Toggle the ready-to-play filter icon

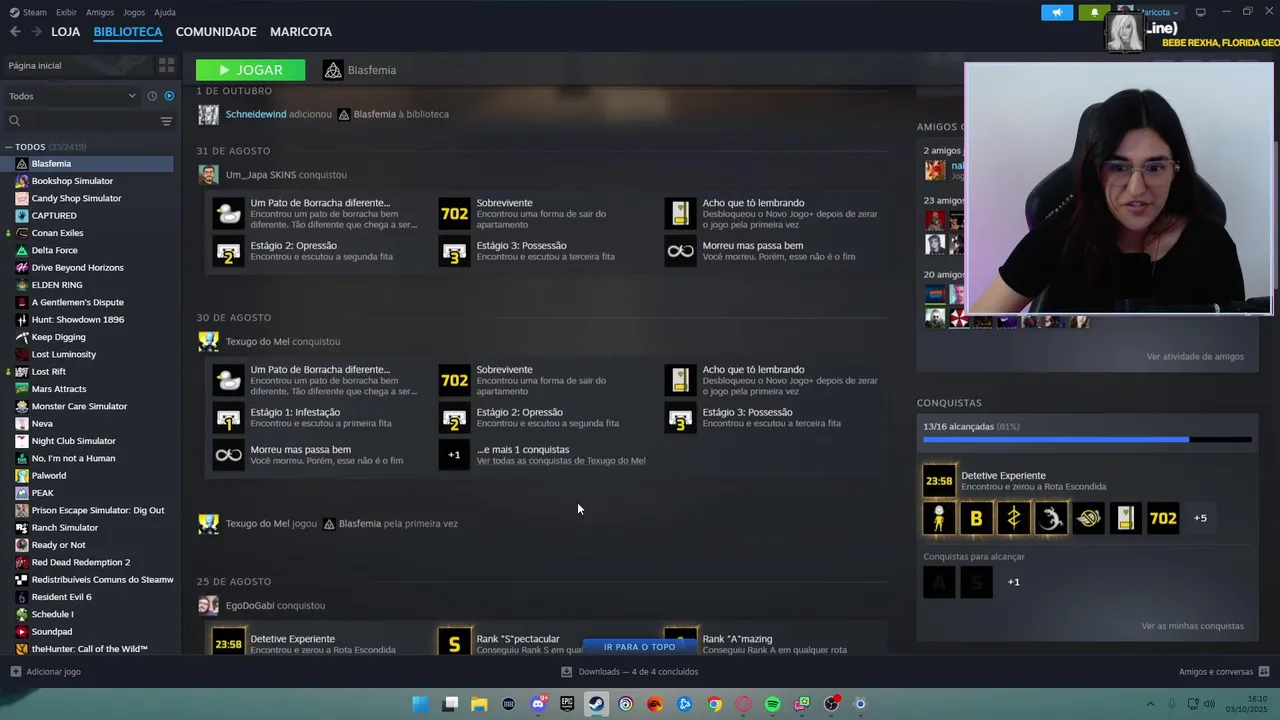[x=169, y=96]
